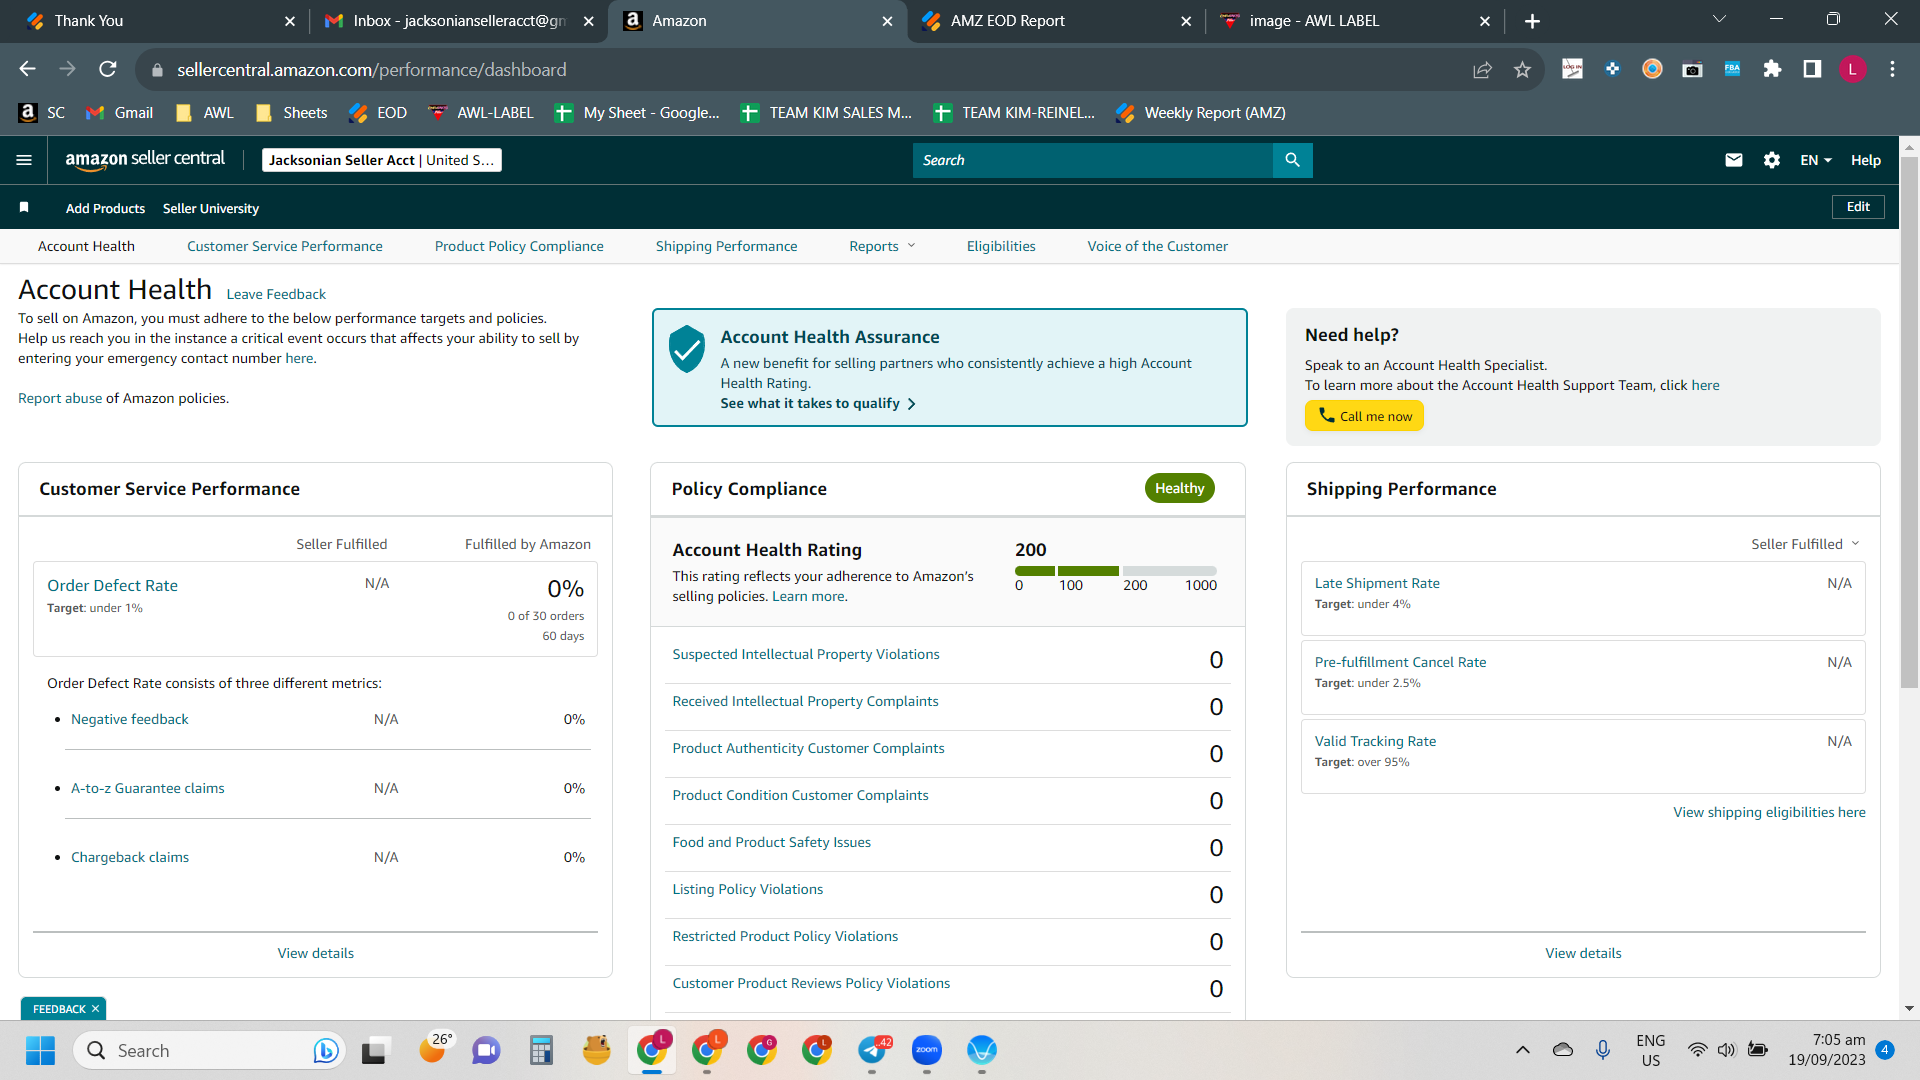Open the Chrome profile avatar L
Image resolution: width=1920 pixels, height=1080 pixels.
1852,69
